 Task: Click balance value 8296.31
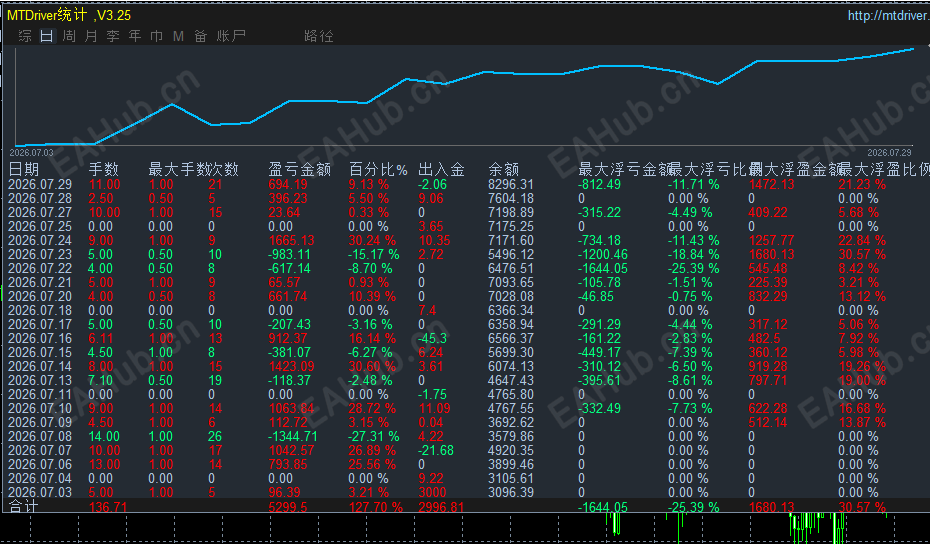tap(511, 184)
